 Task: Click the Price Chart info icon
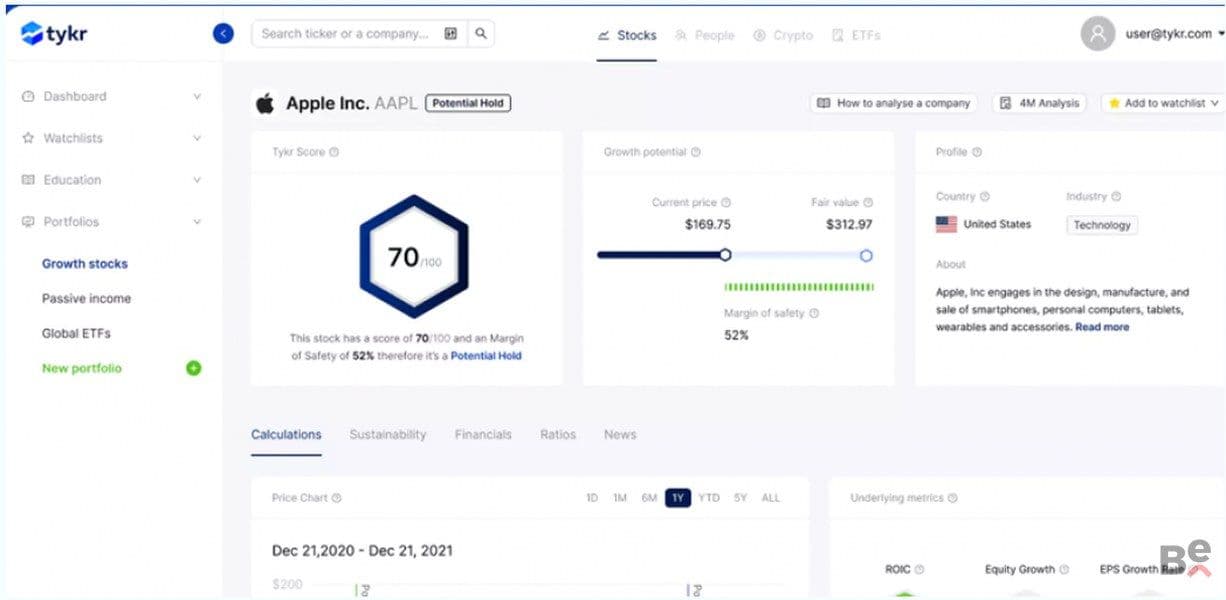(337, 498)
